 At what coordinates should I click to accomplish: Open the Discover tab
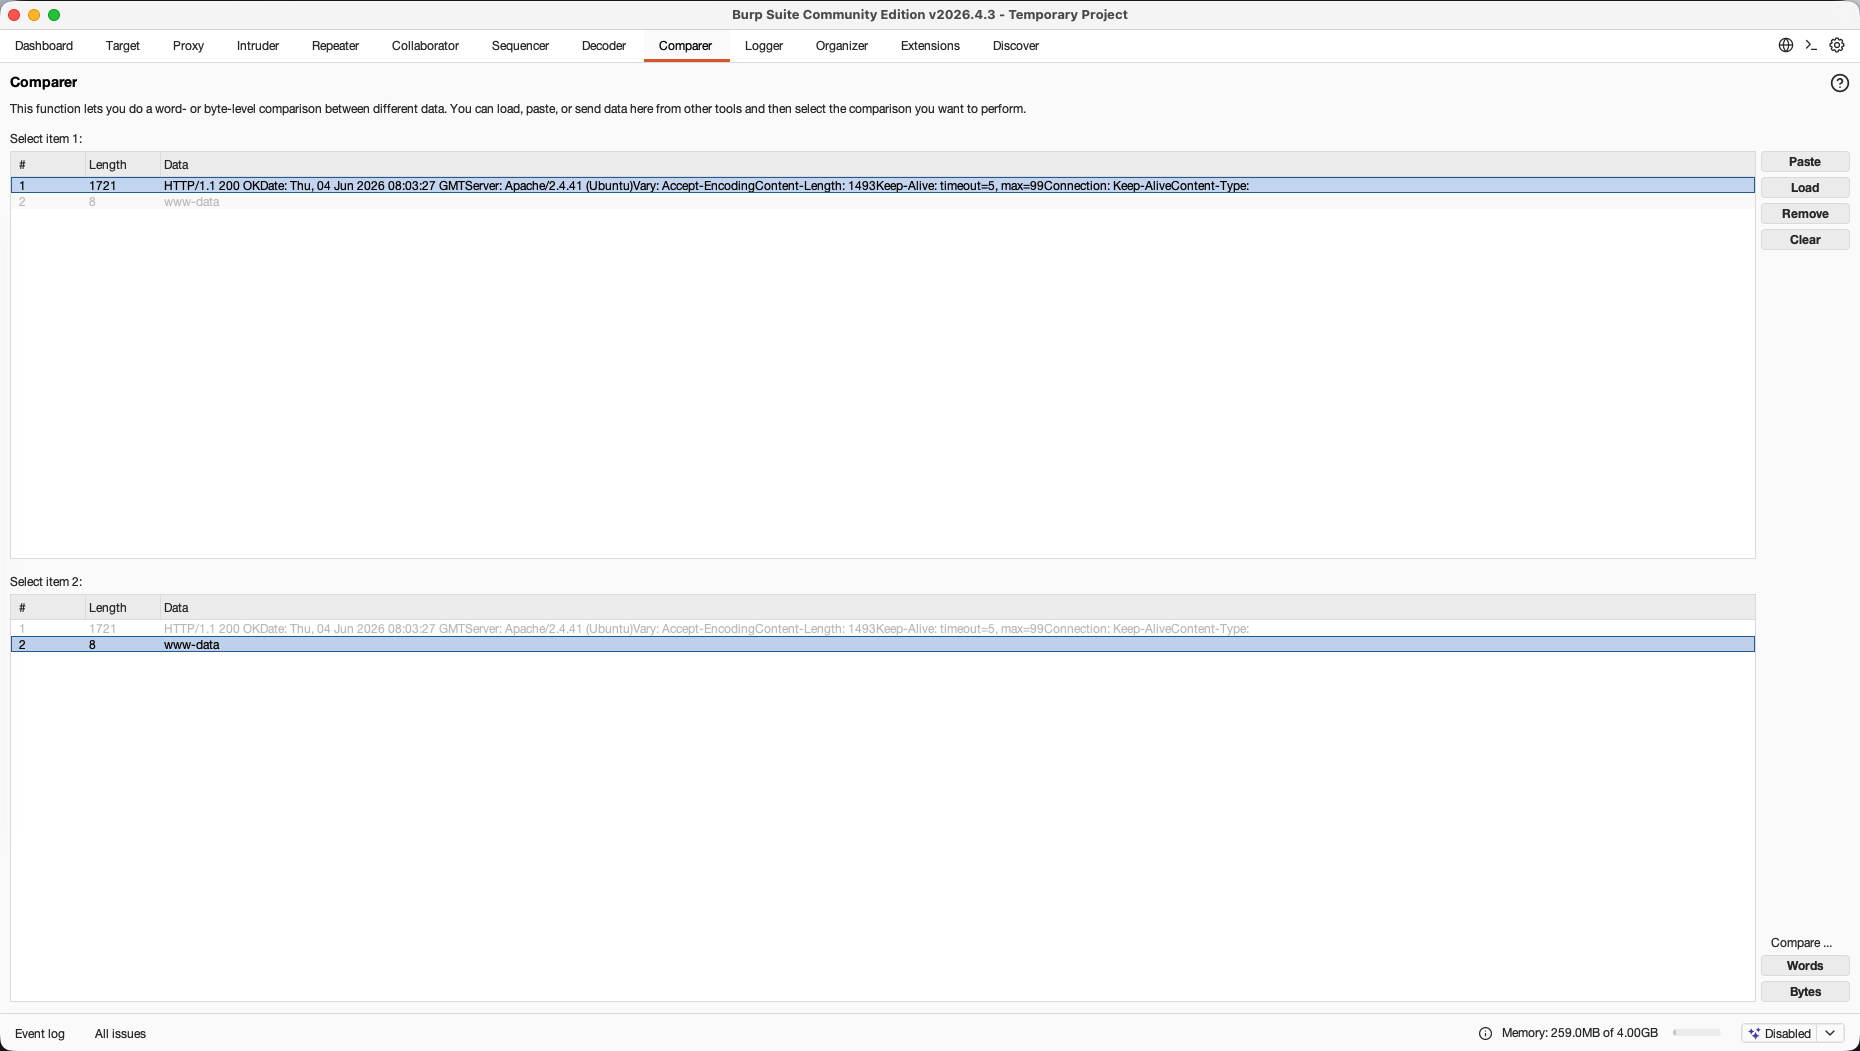coord(1016,46)
